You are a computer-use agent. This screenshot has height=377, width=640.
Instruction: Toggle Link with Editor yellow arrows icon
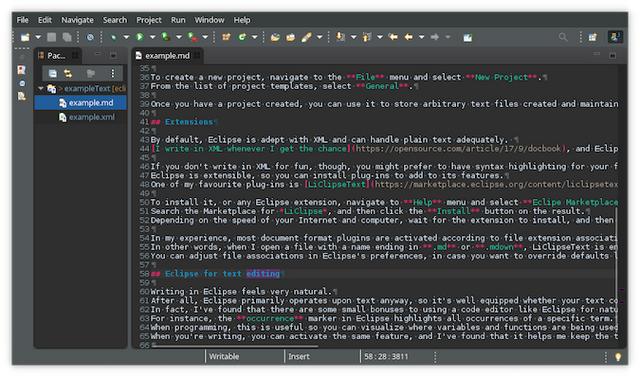tap(68, 73)
